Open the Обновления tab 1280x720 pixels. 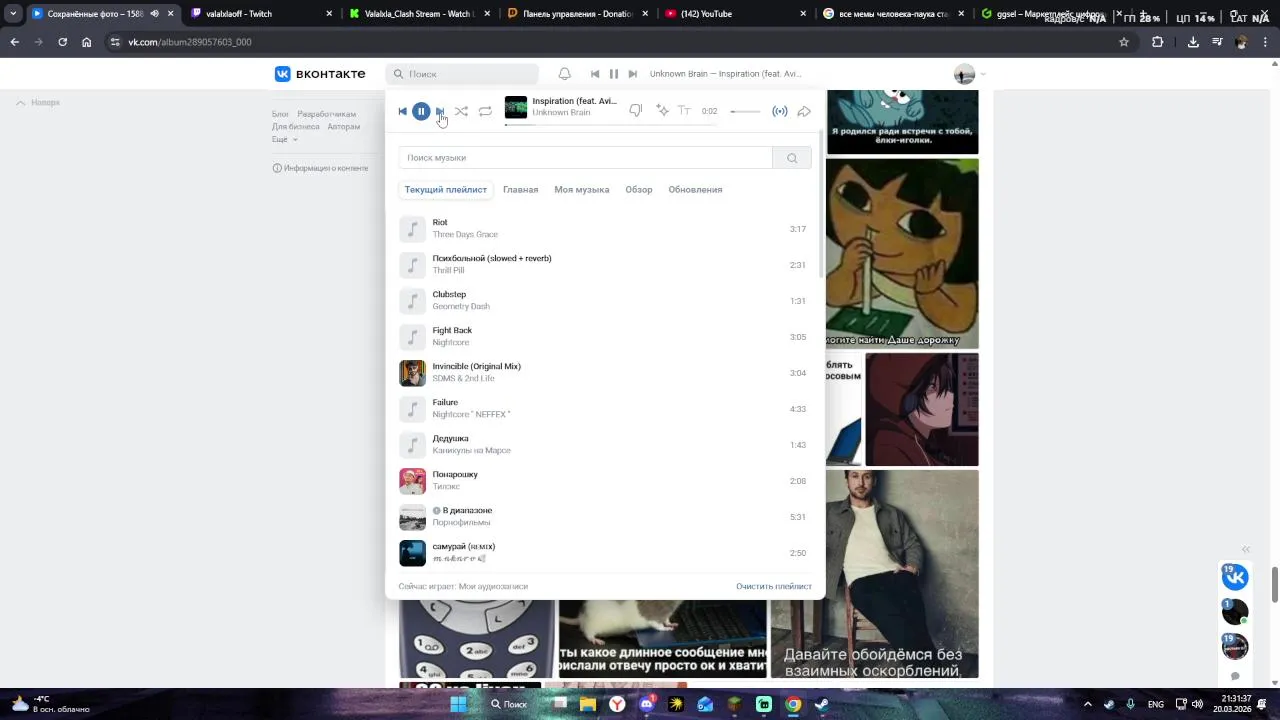pos(695,190)
